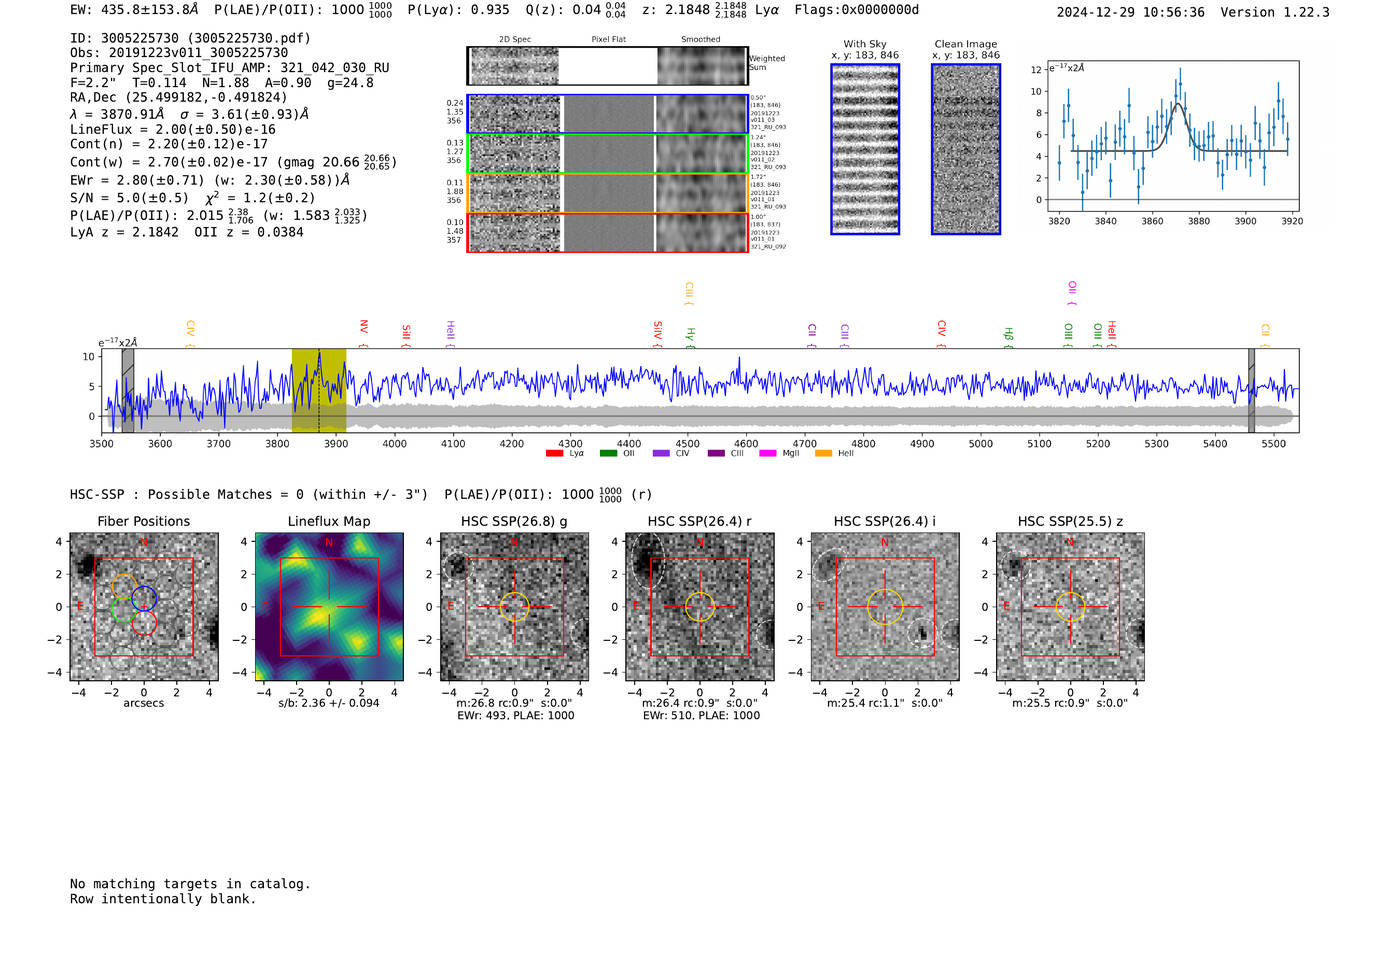The image size is (1400, 953).
Task: Click the purple CIV legend swatch
Action: (x=661, y=454)
